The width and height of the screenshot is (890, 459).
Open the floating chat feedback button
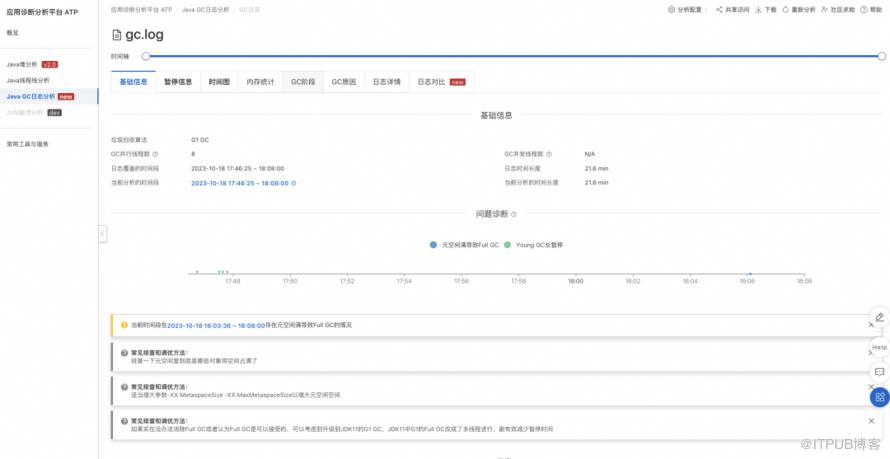(879, 372)
